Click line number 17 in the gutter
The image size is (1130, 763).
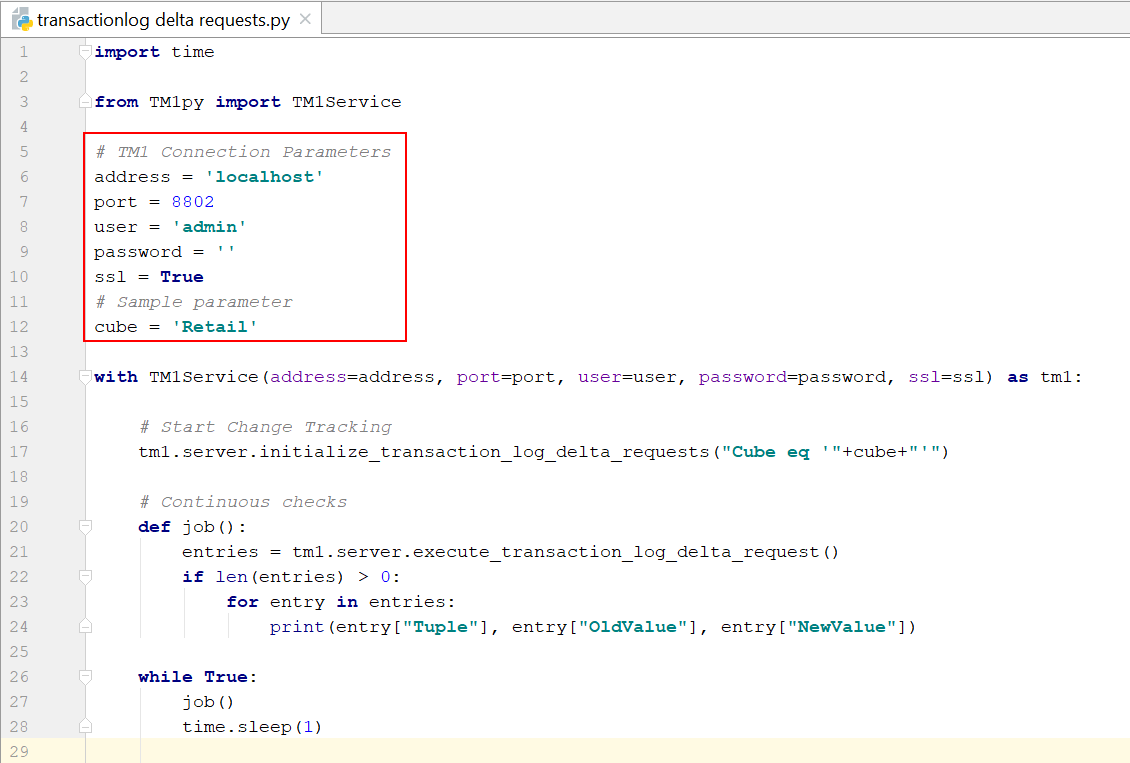19,452
